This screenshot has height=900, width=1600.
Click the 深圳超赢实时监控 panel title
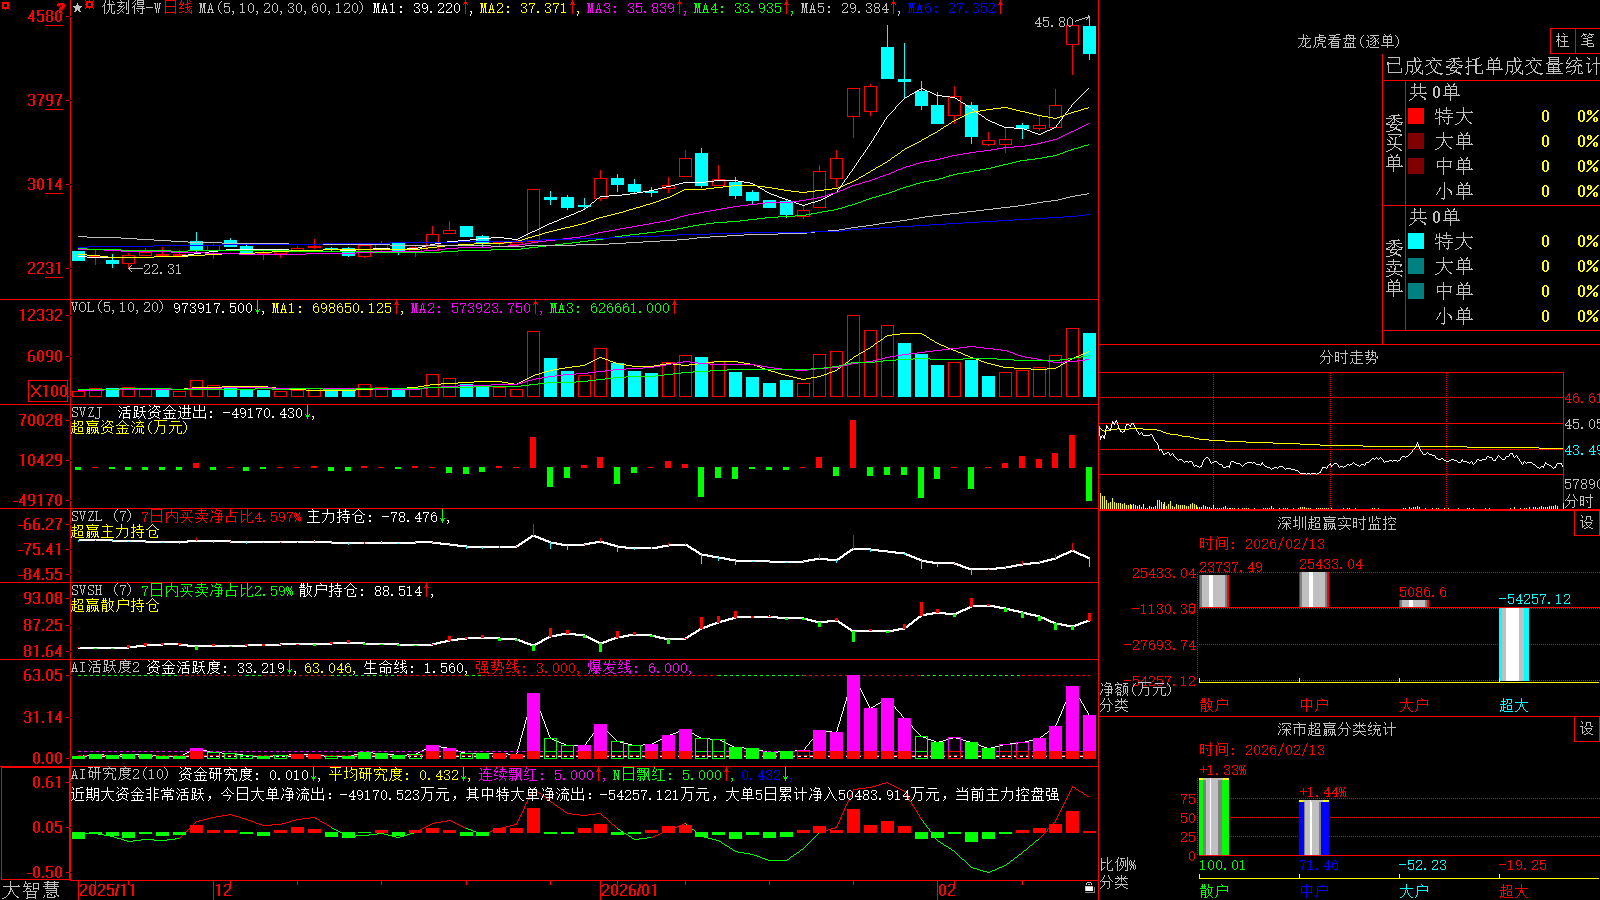pos(1337,523)
